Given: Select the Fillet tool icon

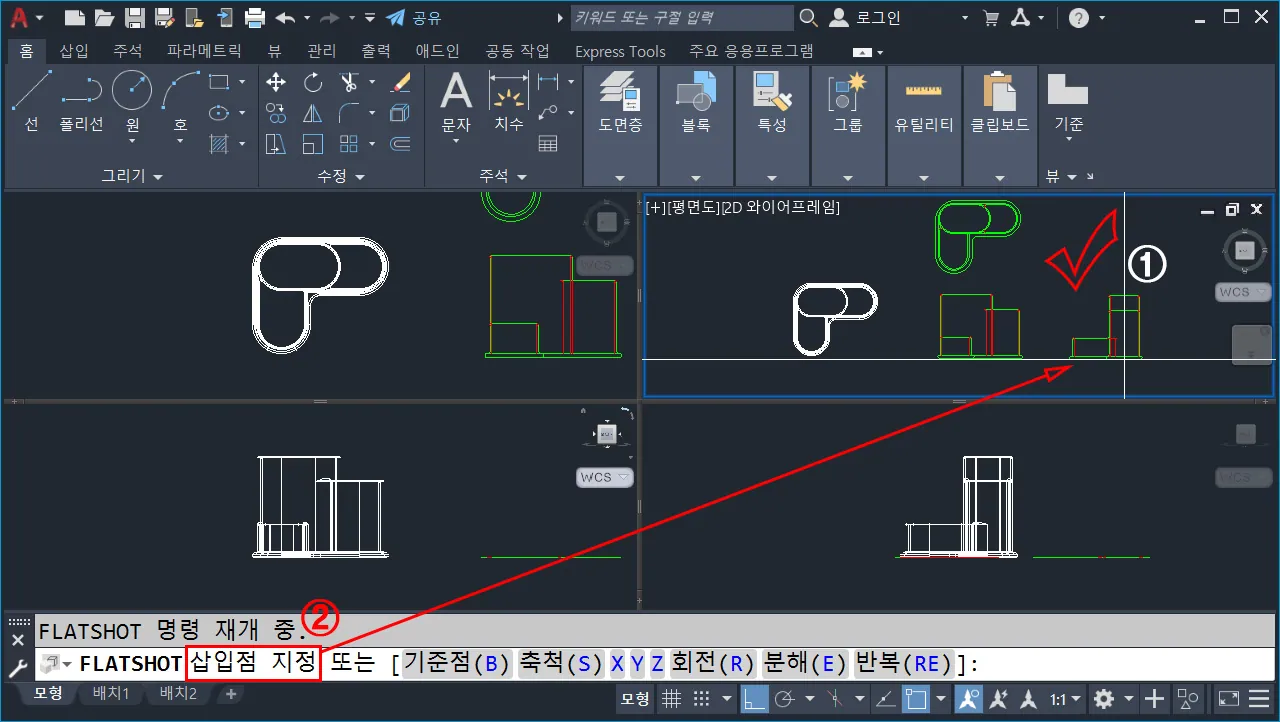Looking at the screenshot, I should [x=349, y=113].
